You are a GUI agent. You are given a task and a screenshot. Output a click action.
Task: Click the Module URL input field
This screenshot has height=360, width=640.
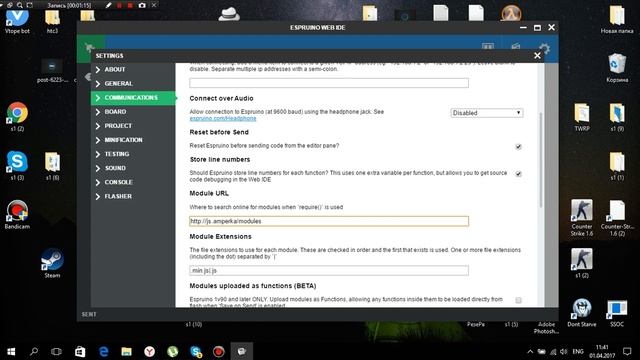pos(329,221)
